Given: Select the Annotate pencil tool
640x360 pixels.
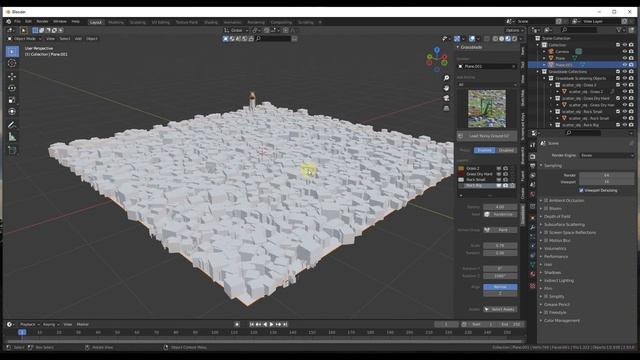Looking at the screenshot, I should pos(12,125).
